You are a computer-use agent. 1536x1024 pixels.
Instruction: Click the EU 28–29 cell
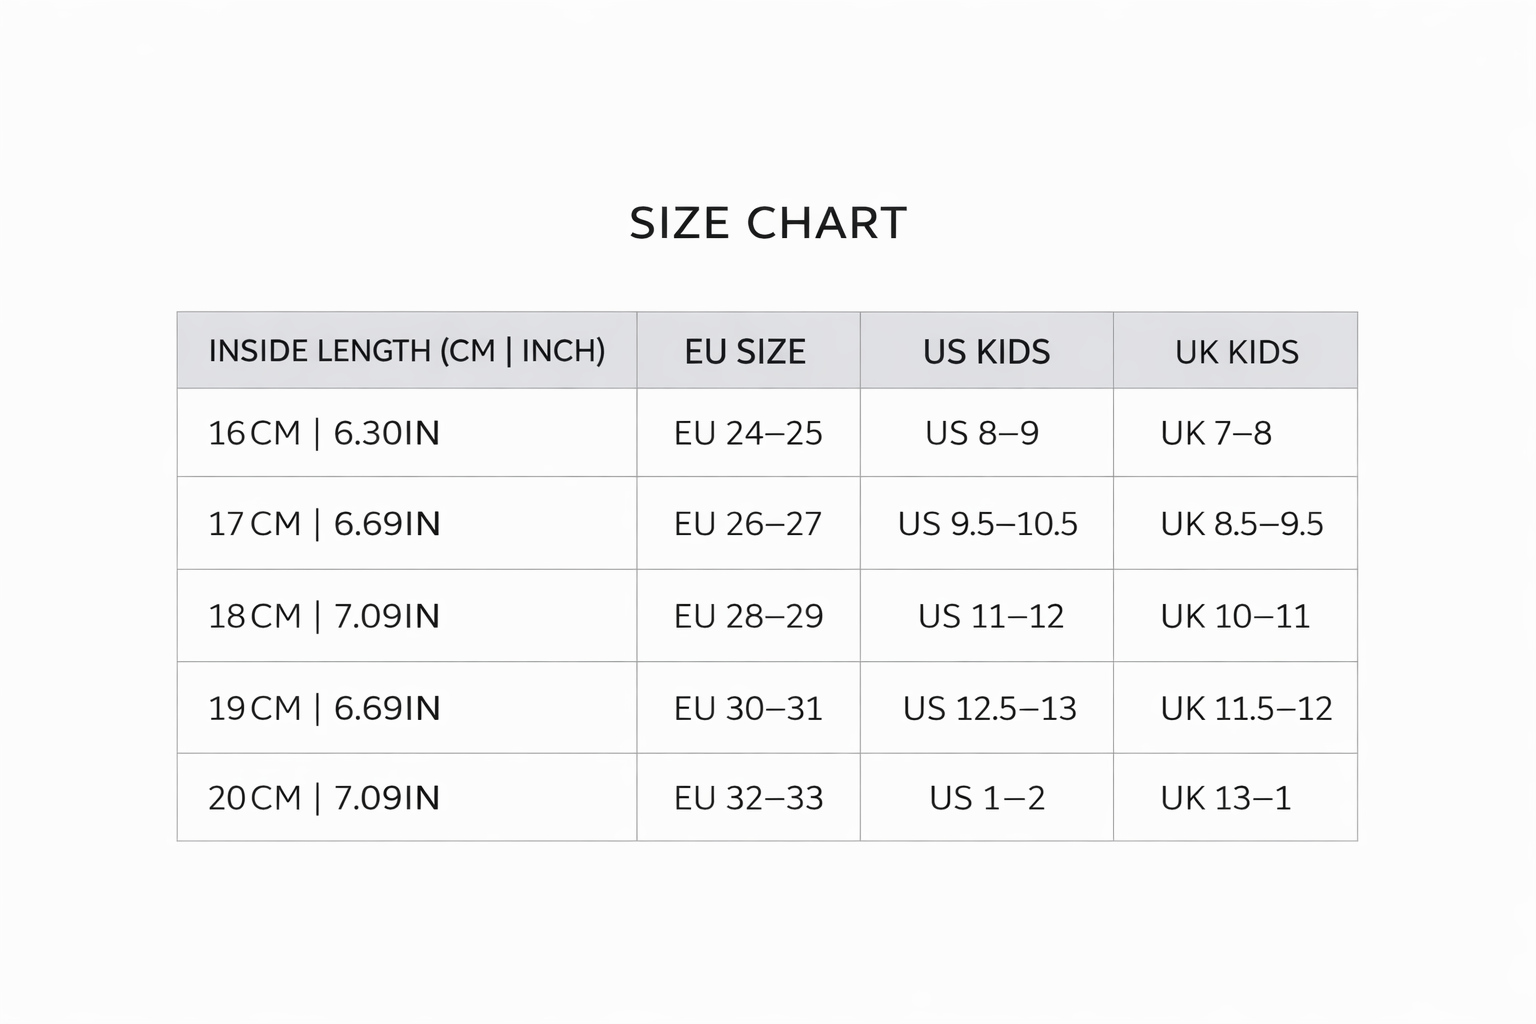(x=748, y=616)
